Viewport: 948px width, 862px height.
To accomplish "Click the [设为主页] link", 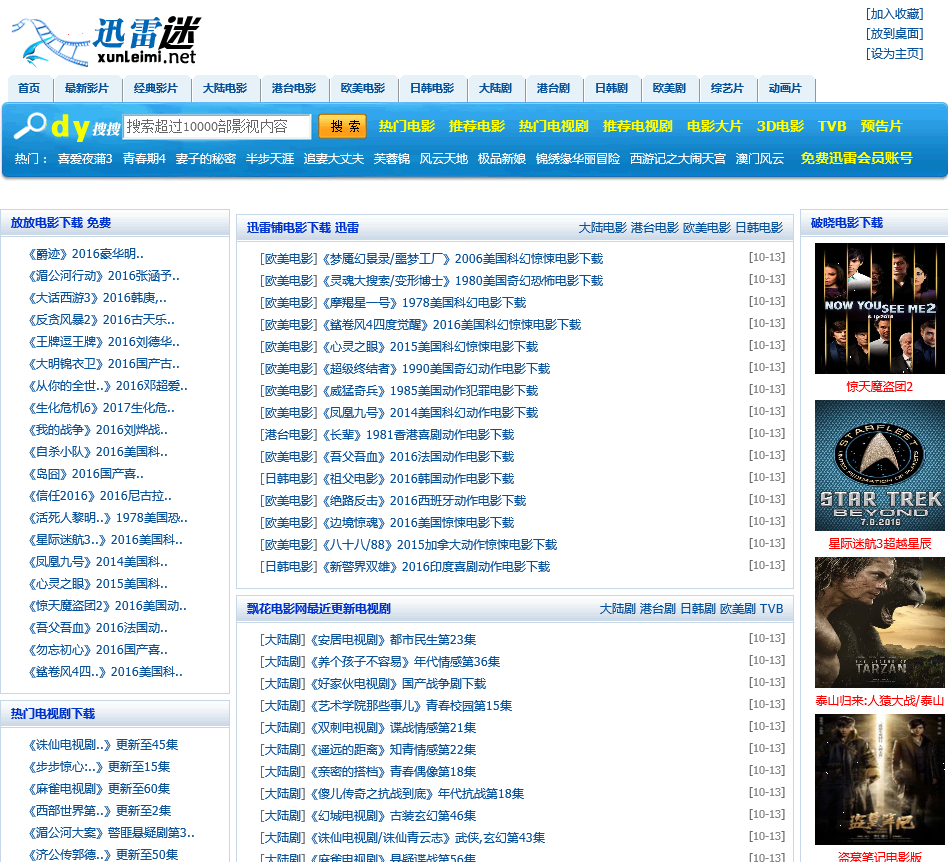I will 894,54.
